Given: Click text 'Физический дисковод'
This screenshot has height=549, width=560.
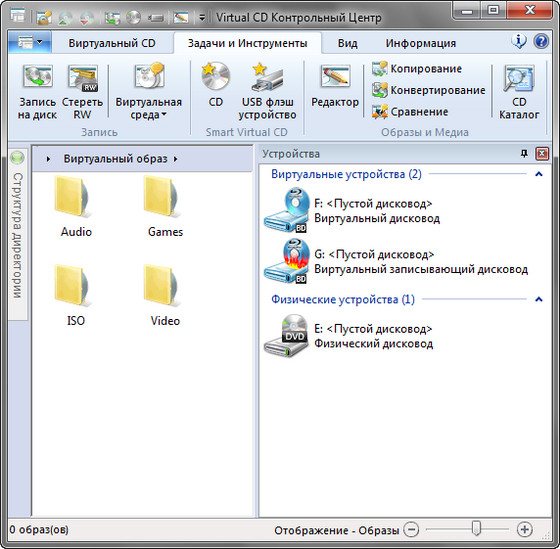Looking at the screenshot, I should (x=374, y=344).
